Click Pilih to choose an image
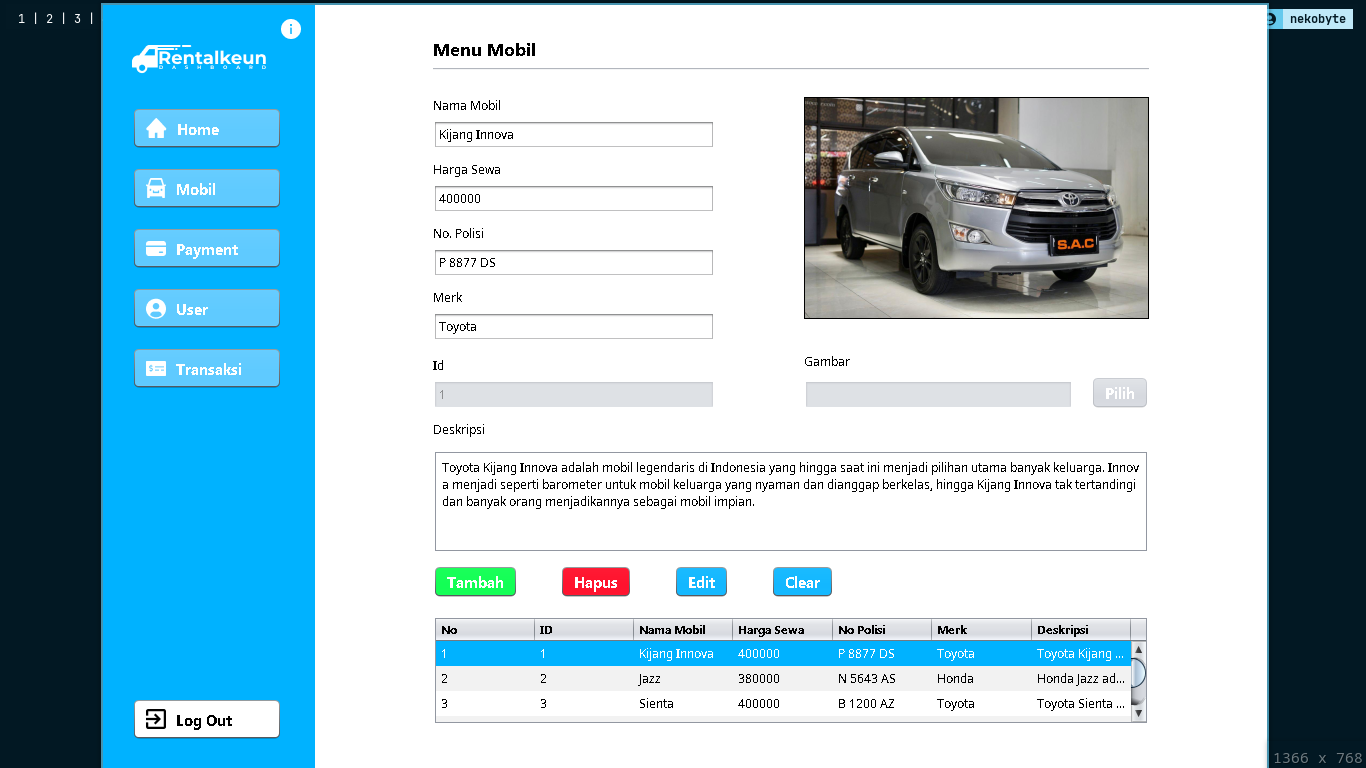Screen dimensions: 1366x768 [x=1119, y=393]
